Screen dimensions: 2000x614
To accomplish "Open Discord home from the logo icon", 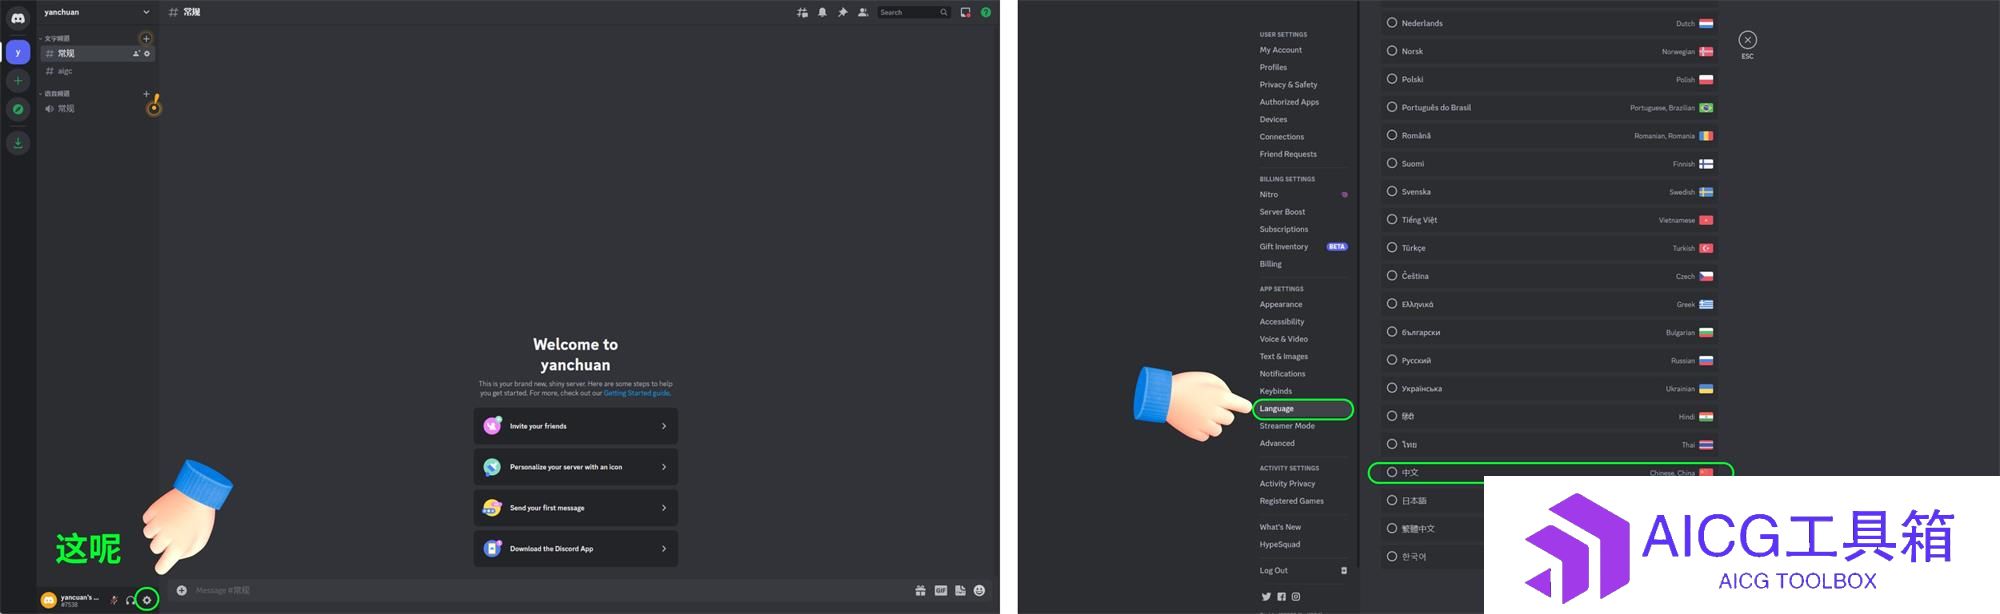I will [18, 18].
